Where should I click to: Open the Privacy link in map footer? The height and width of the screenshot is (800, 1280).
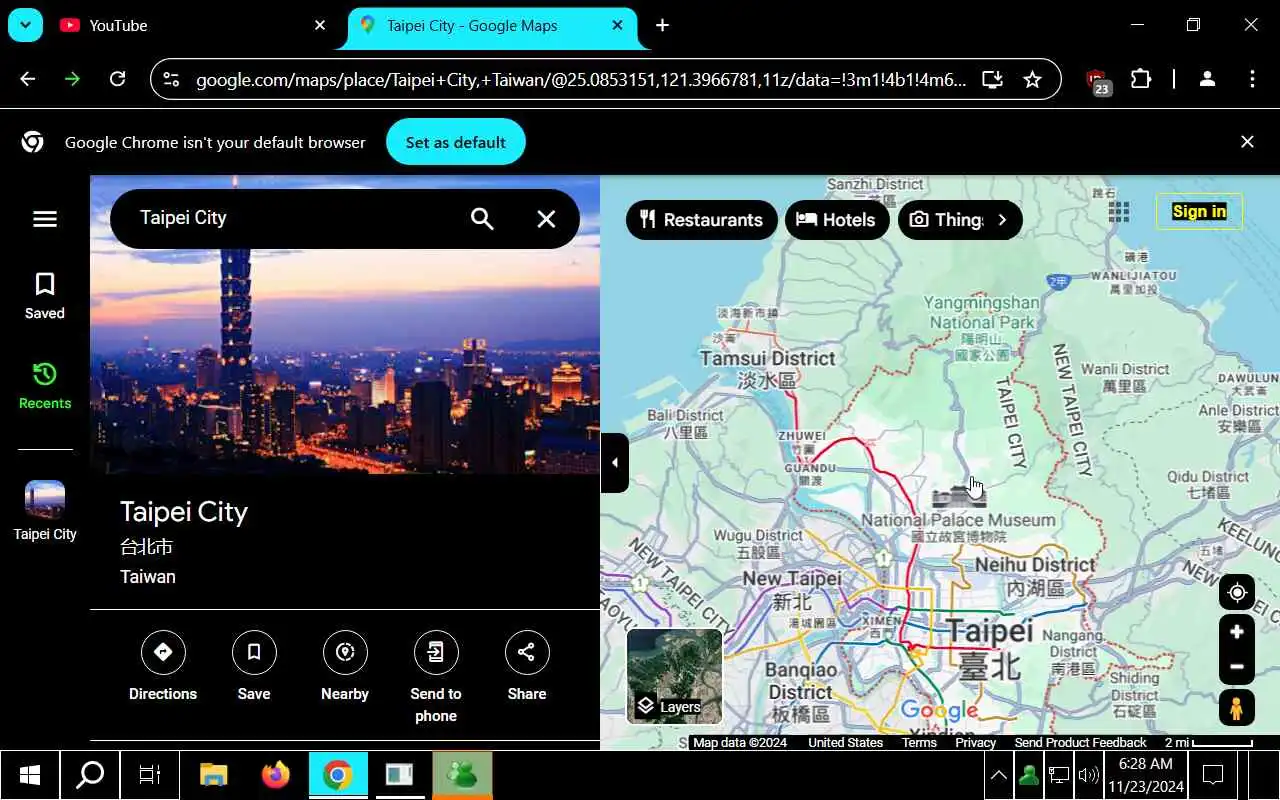(x=975, y=743)
